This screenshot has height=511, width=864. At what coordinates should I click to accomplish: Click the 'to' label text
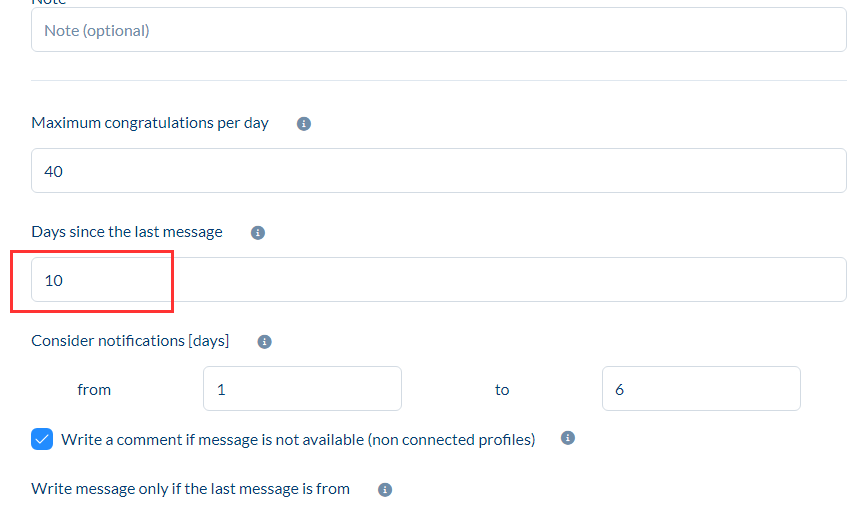[x=502, y=390]
